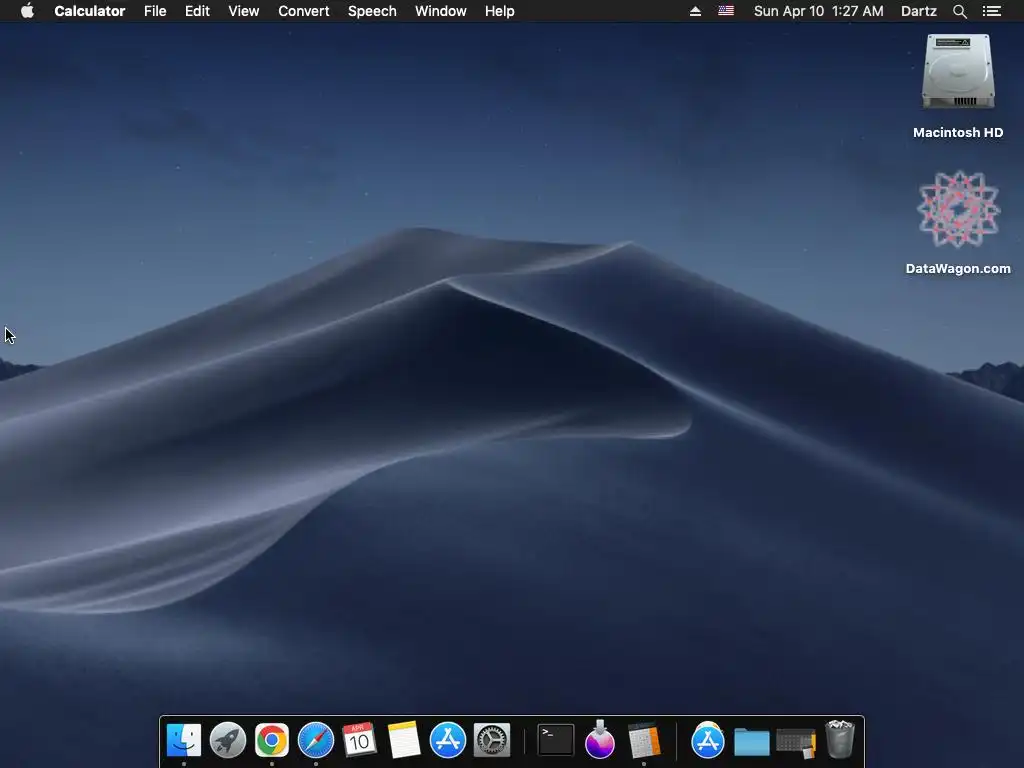This screenshot has width=1024, height=768.
Task: Click the date and time in menu bar
Action: tap(818, 11)
